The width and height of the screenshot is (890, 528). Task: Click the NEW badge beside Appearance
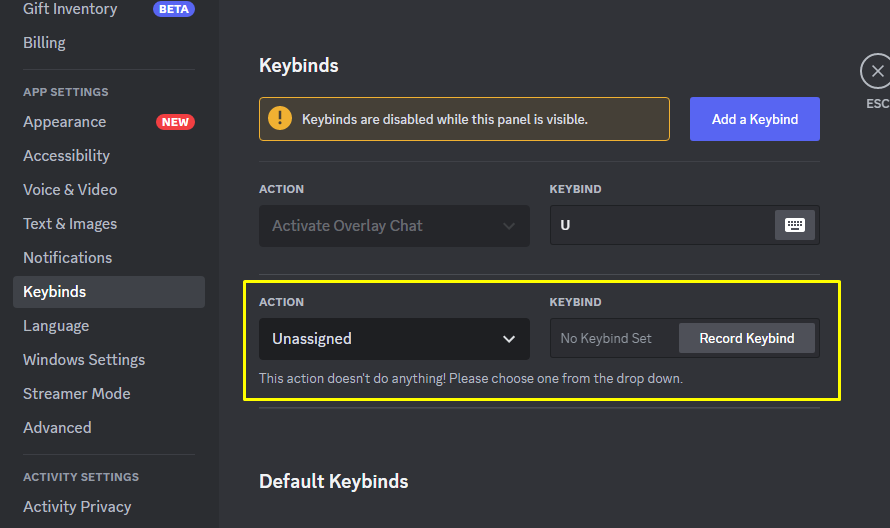175,122
